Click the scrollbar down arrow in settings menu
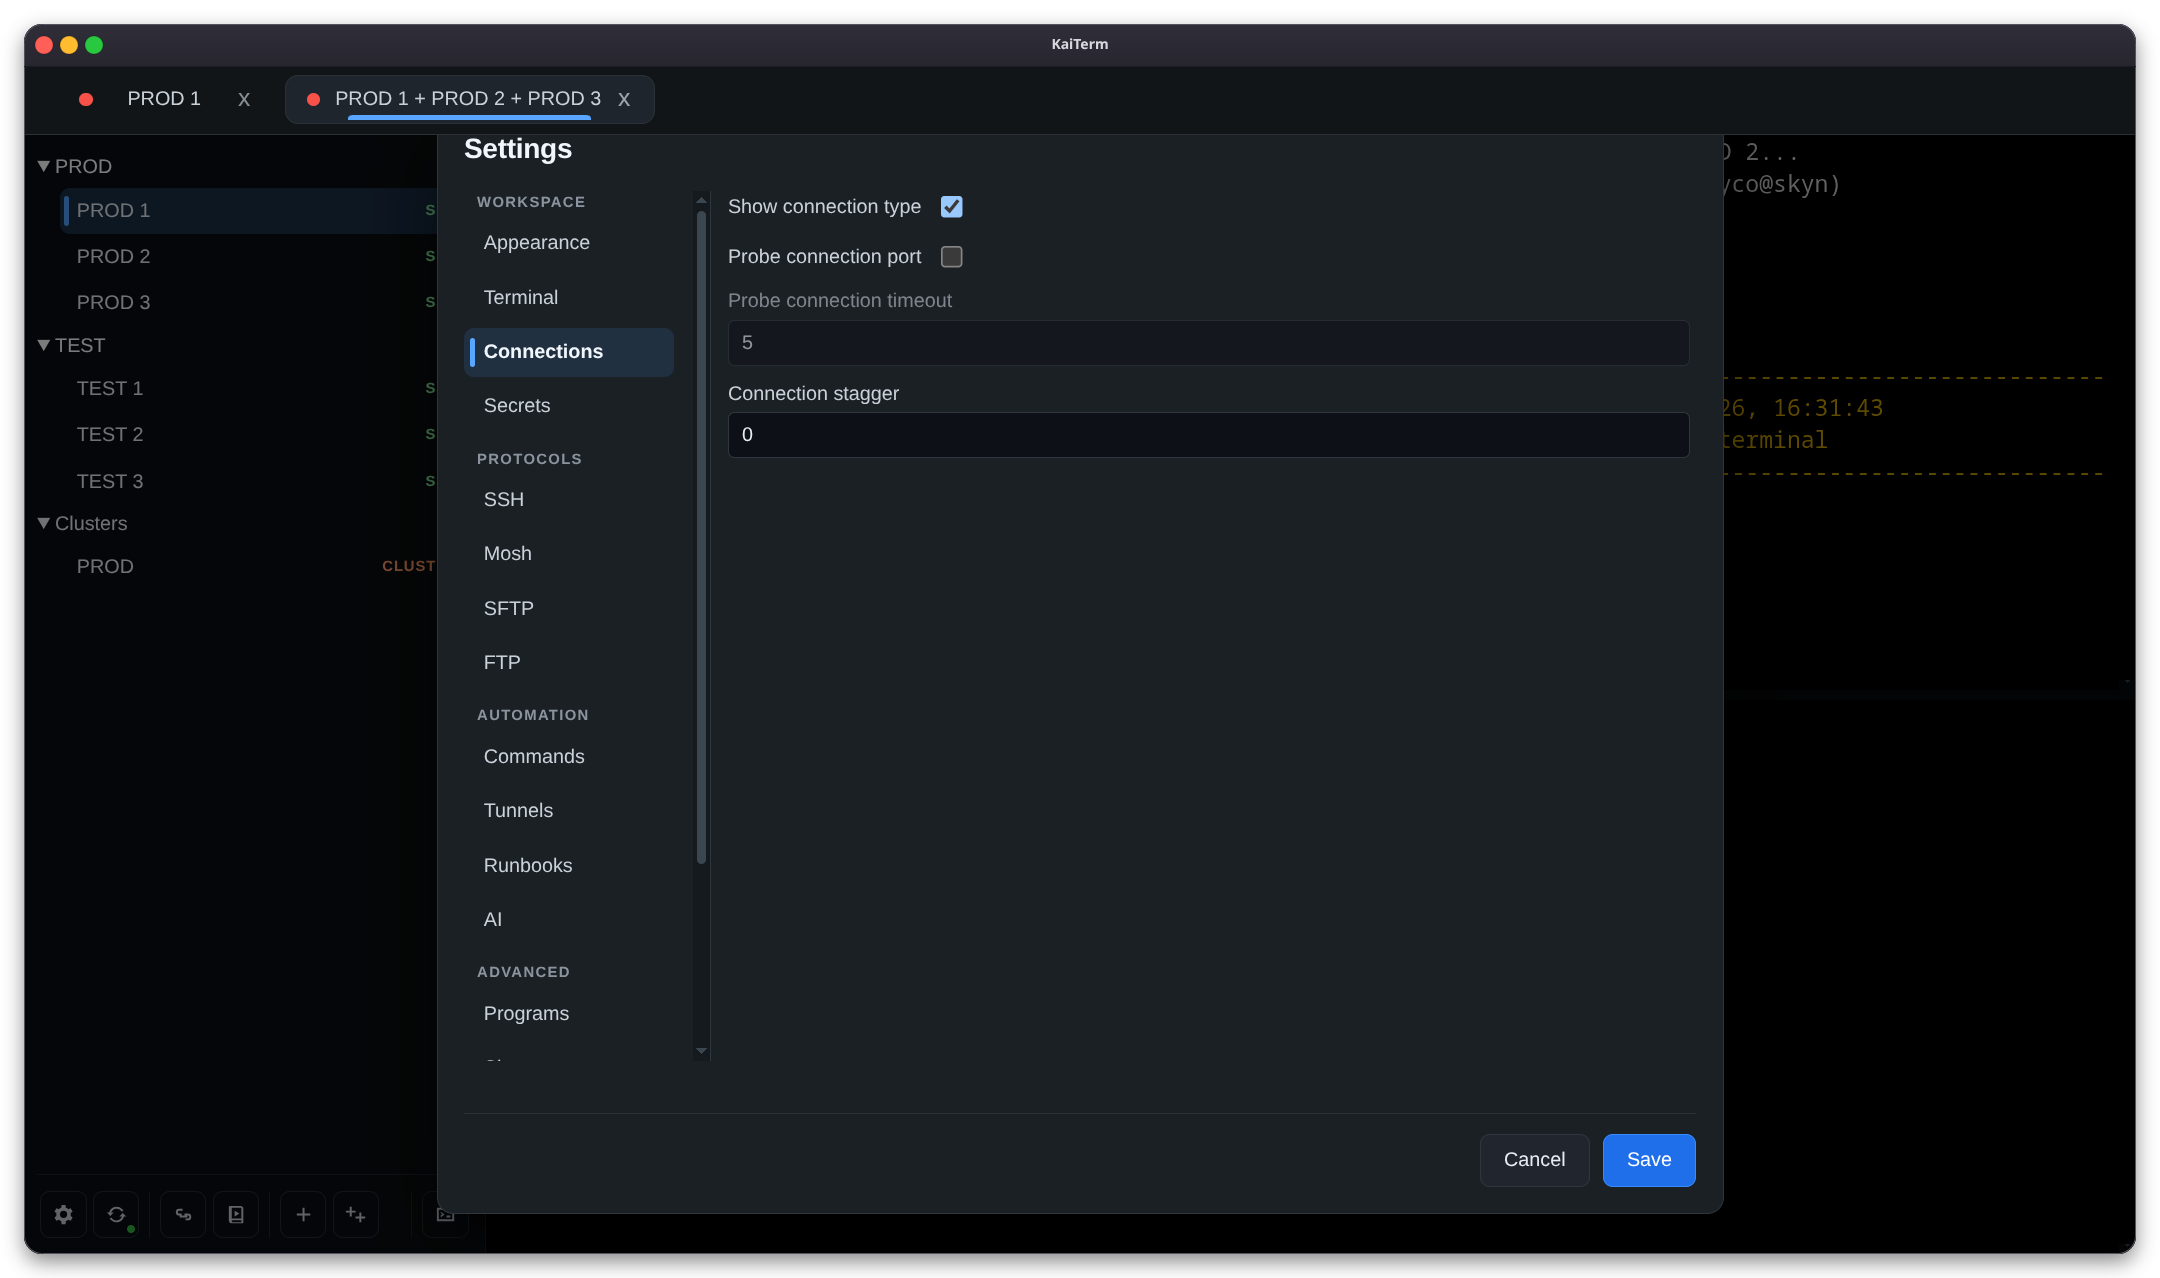Screen dimensions: 2160x1278 [701, 1051]
